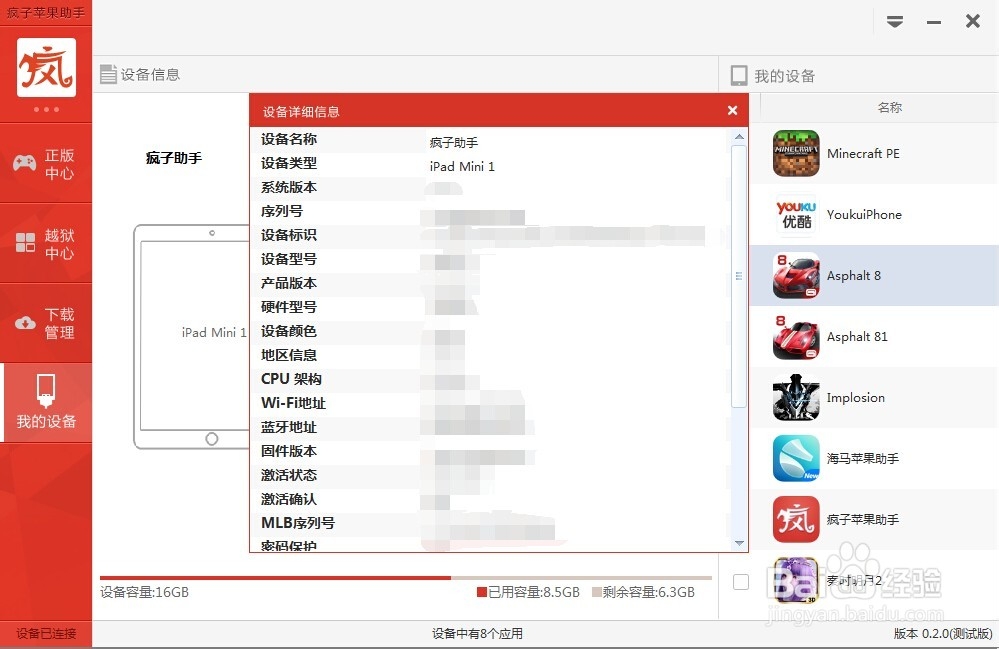Viewport: 999px width, 649px height.
Task: Click the 海马苹果助手 blue app icon
Action: 795,458
